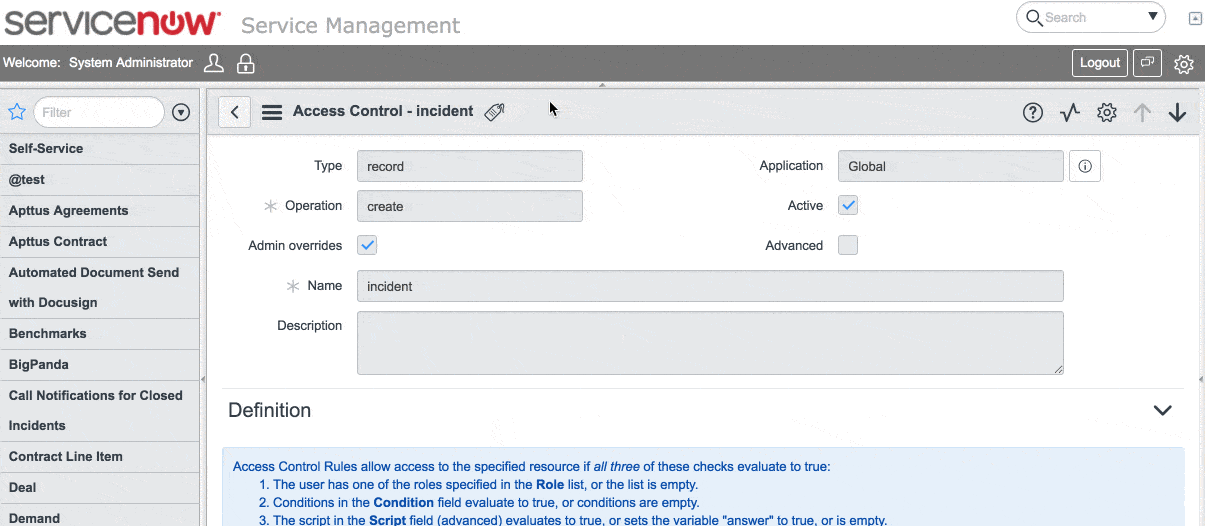Image resolution: width=1205 pixels, height=526 pixels.
Task: Open the global Search dropdown arrow
Action: [1153, 17]
